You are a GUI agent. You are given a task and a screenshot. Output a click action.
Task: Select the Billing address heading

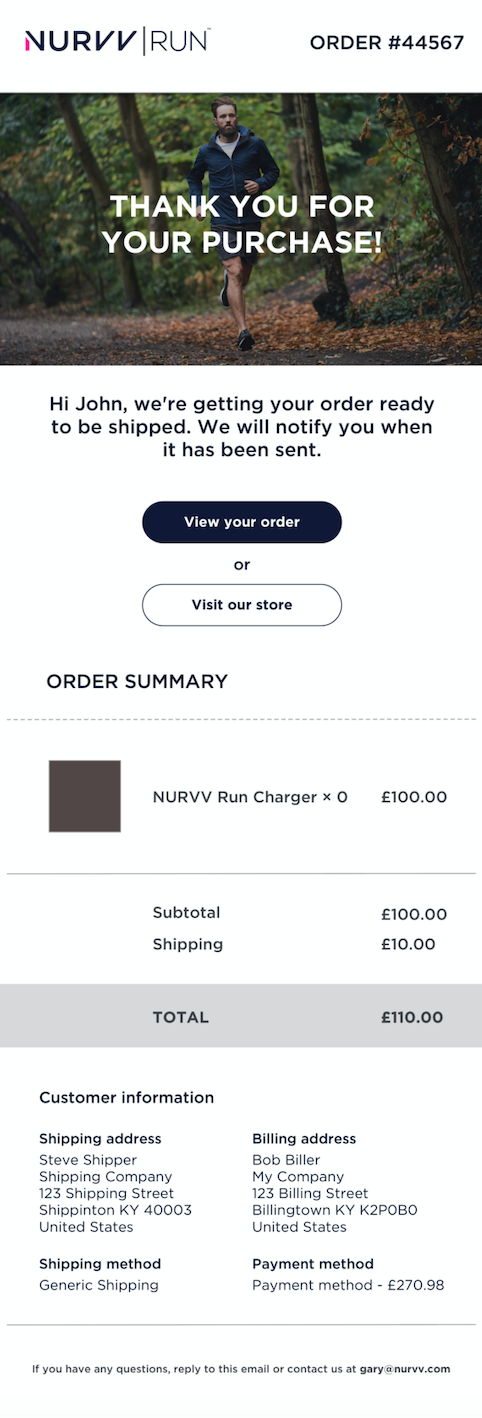point(304,1139)
